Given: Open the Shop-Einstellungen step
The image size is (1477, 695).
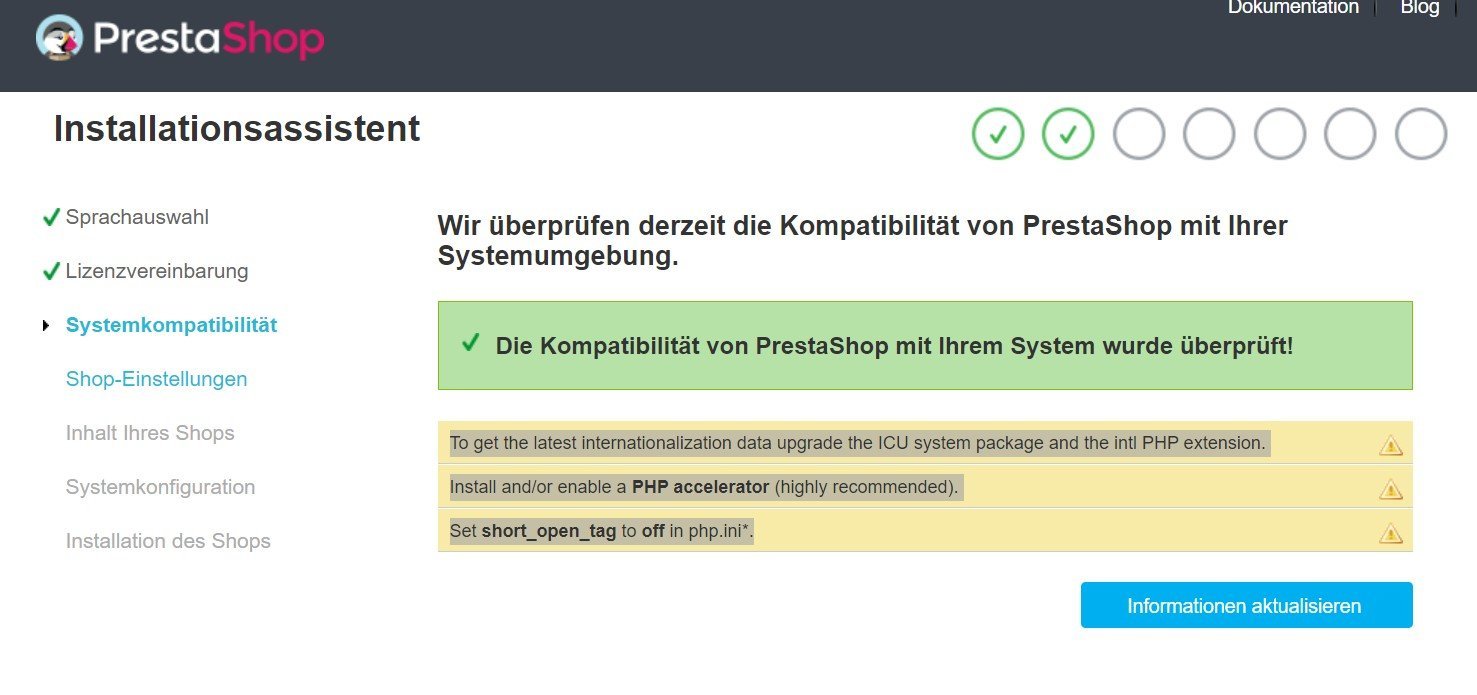Looking at the screenshot, I should coord(156,379).
